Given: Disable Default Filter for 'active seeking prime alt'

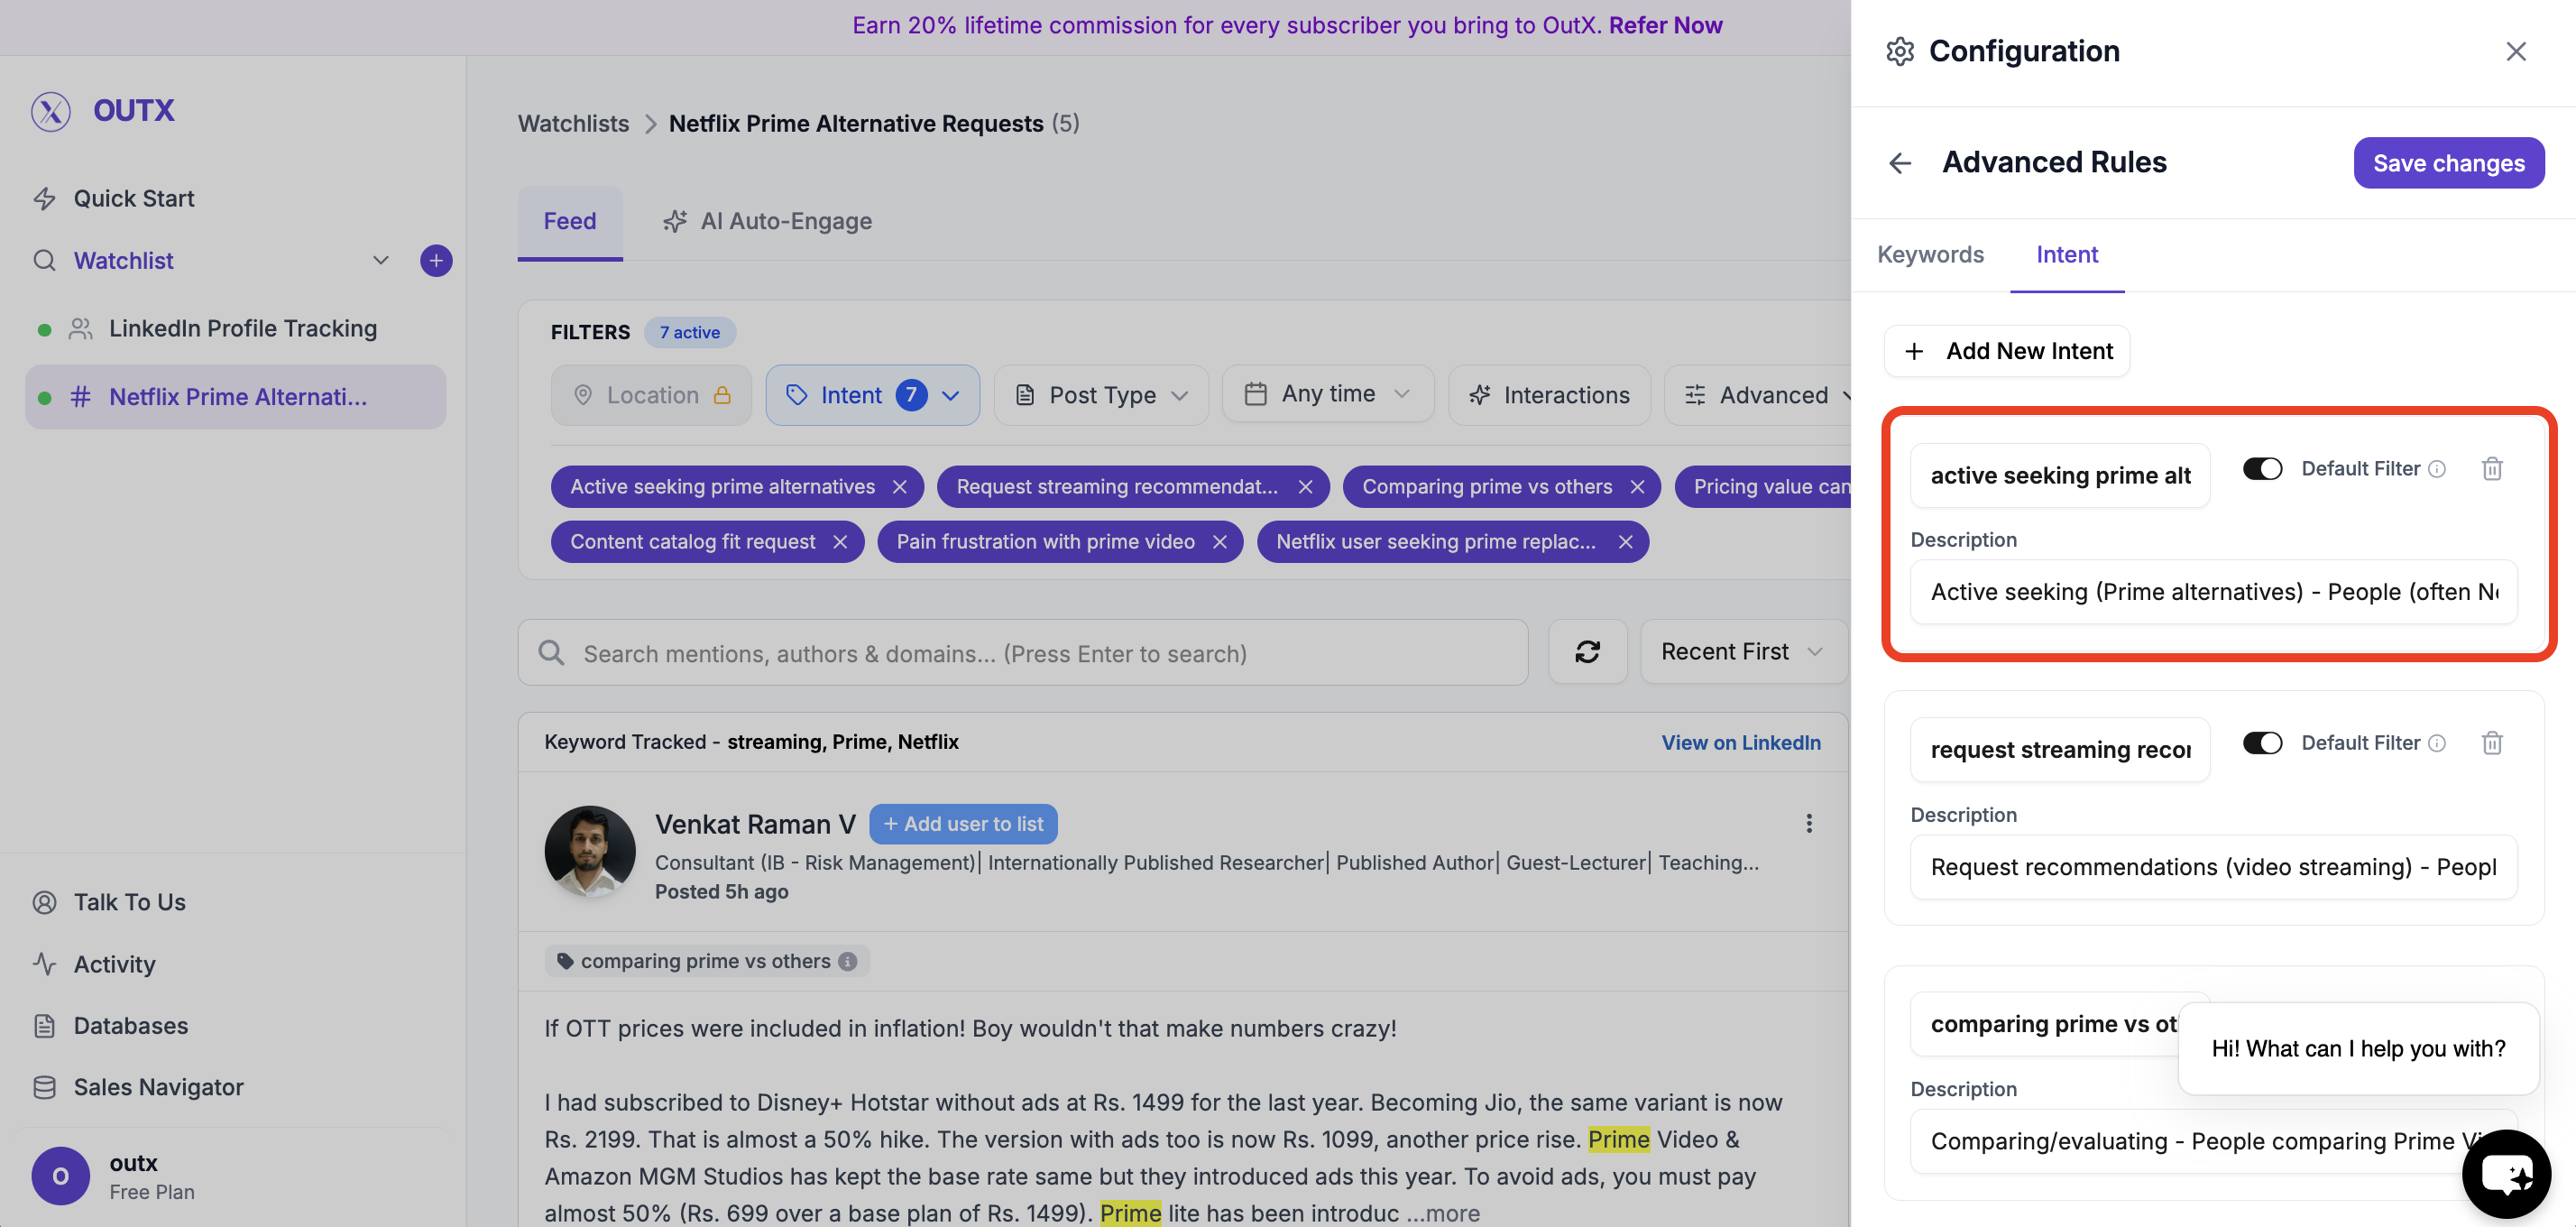Looking at the screenshot, I should (2263, 468).
